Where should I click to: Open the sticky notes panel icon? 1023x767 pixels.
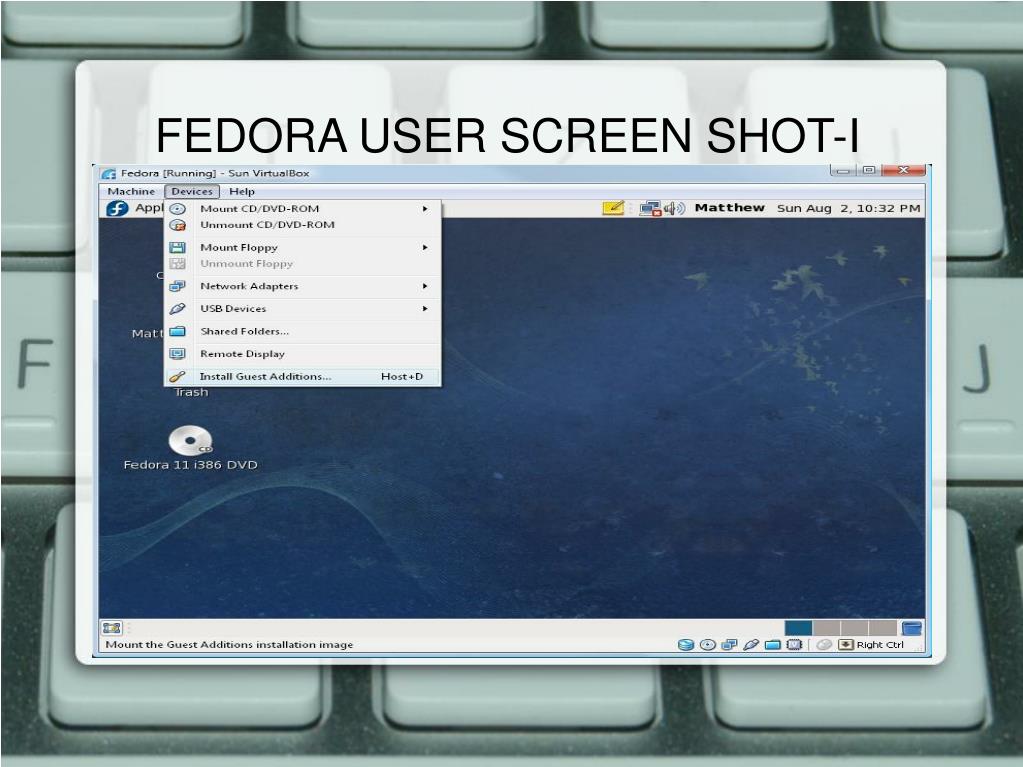[x=613, y=208]
